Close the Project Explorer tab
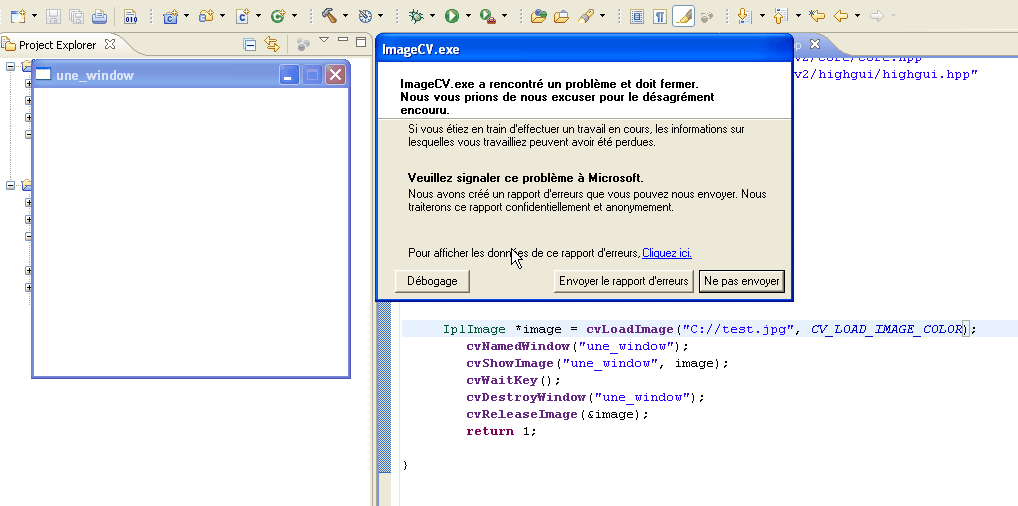 110,44
